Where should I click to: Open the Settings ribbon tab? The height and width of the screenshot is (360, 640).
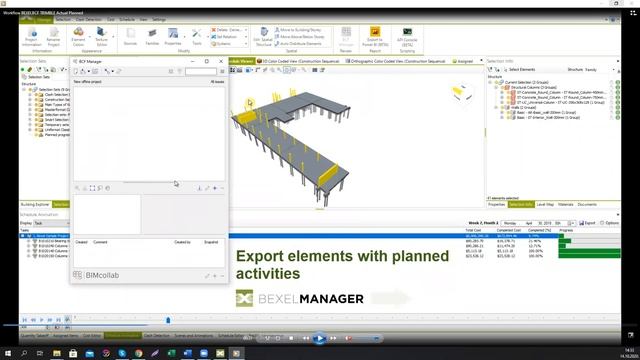click(x=159, y=20)
